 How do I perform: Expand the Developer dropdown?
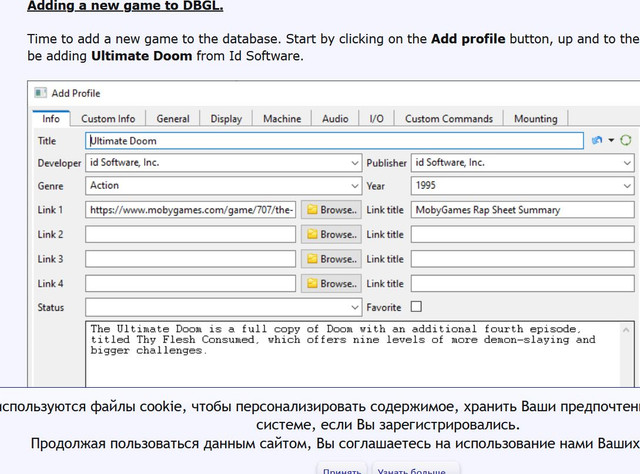click(354, 163)
